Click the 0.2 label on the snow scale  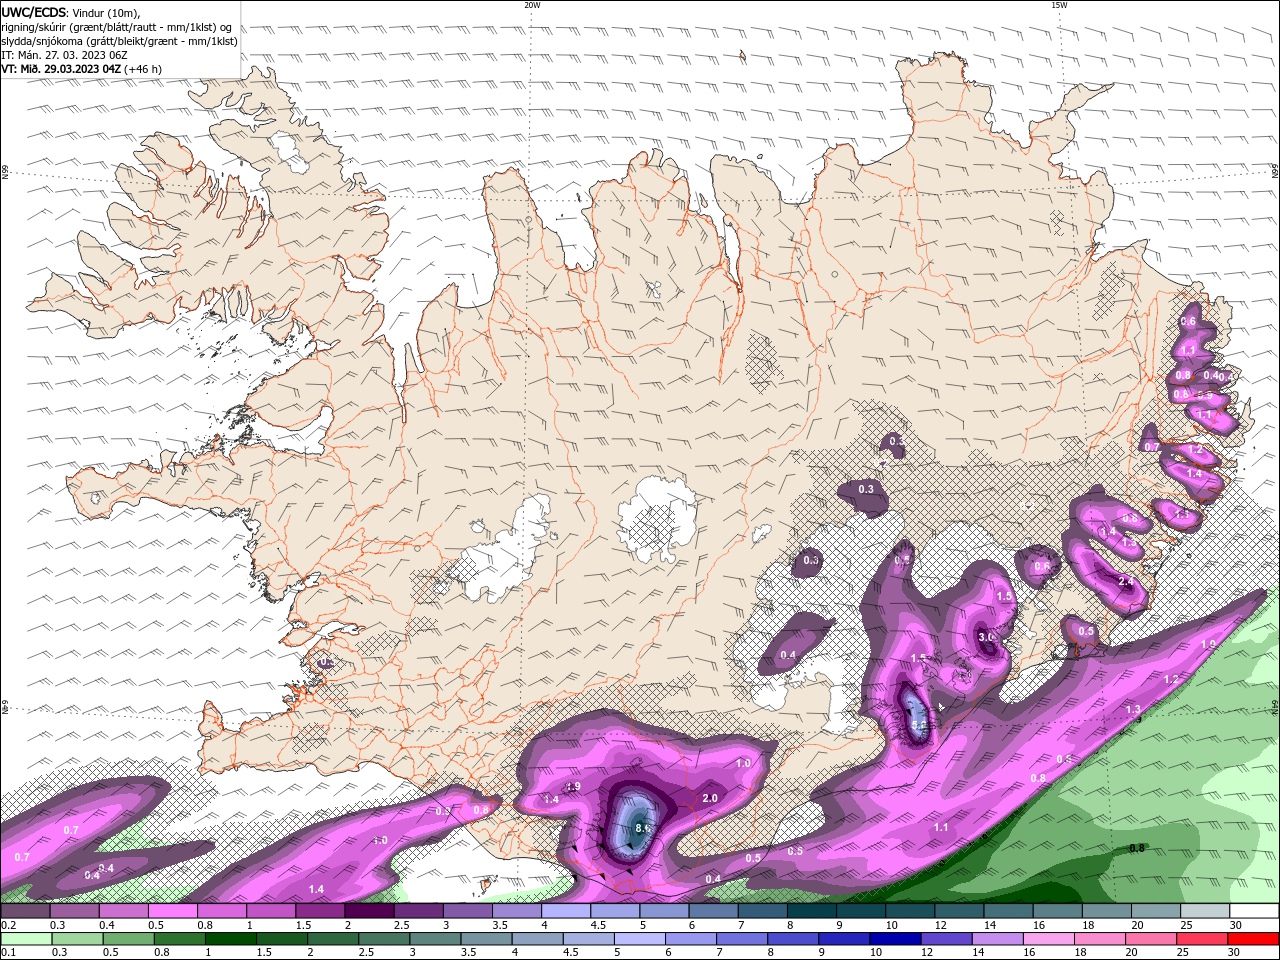[x=8, y=926]
